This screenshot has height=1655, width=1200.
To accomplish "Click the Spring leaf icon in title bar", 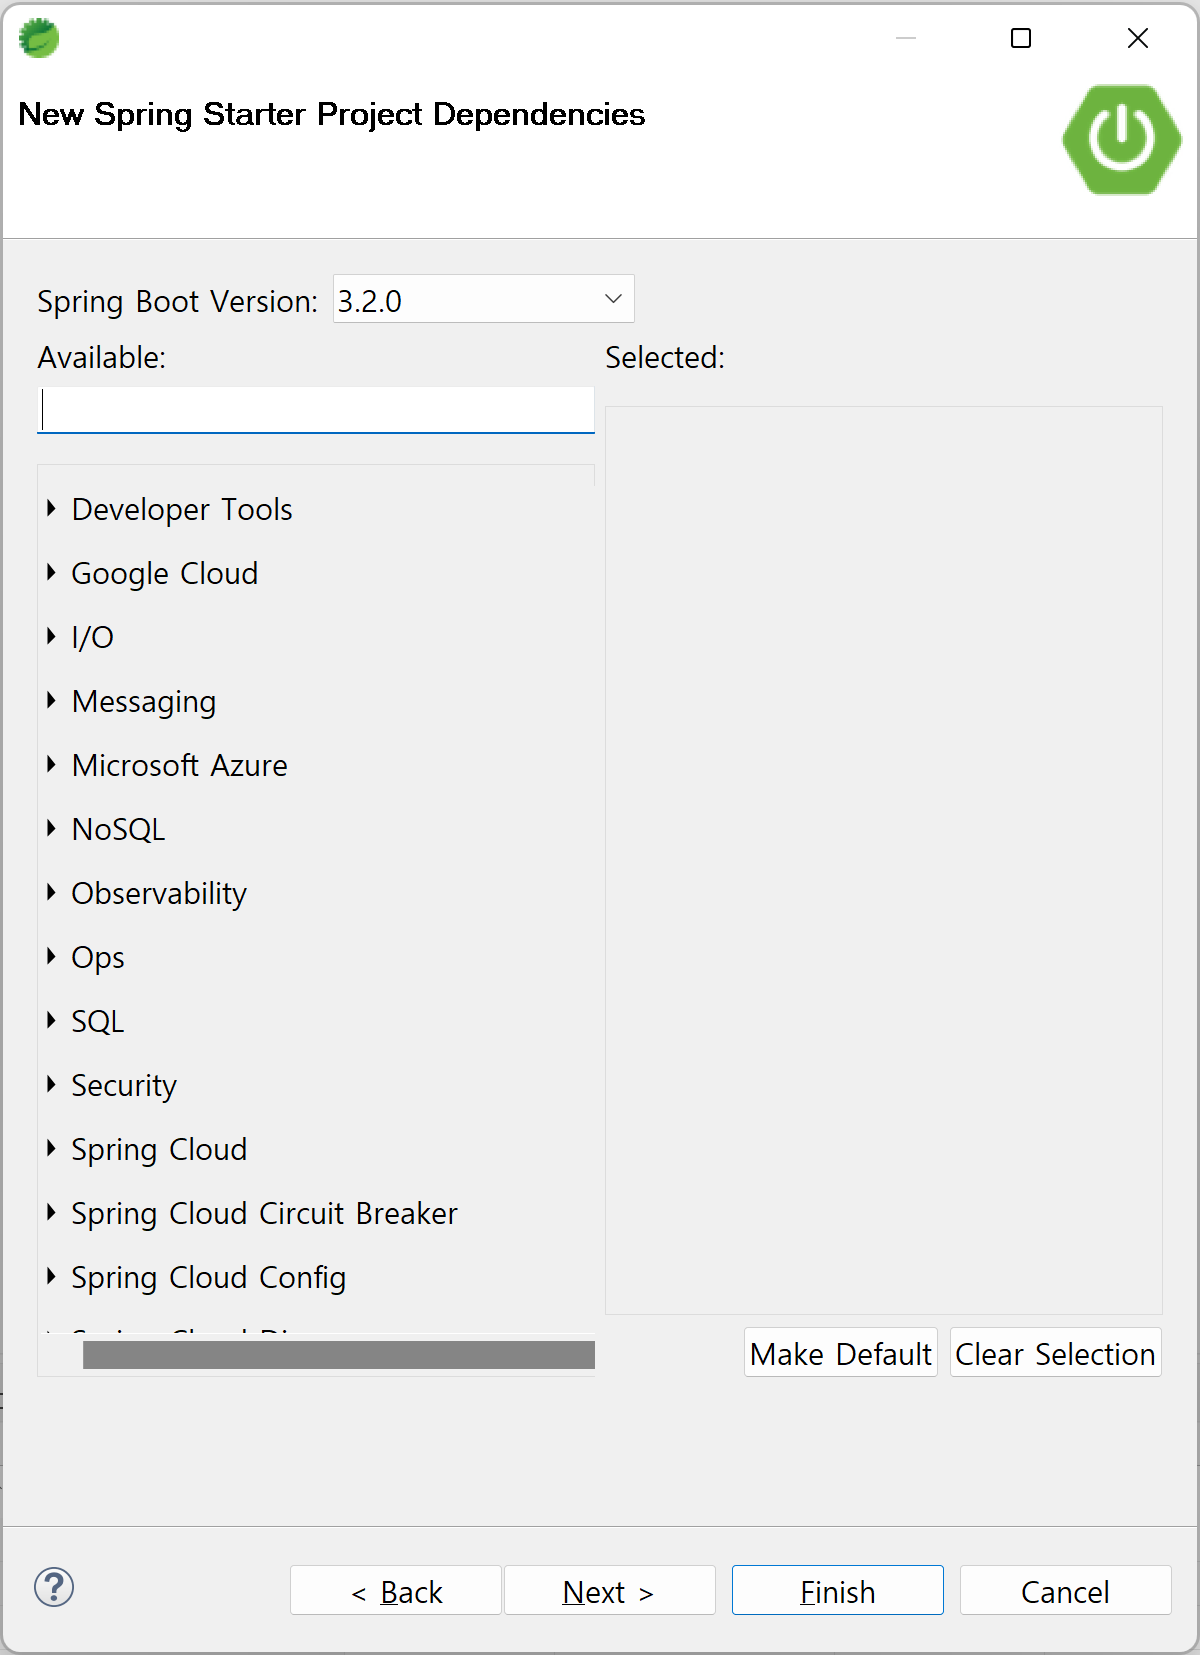I will 39,38.
